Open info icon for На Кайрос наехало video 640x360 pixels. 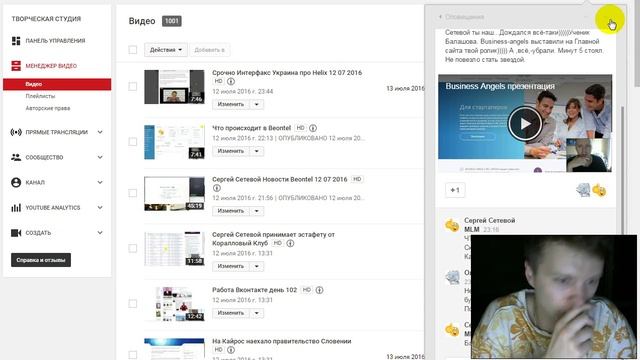point(231,350)
